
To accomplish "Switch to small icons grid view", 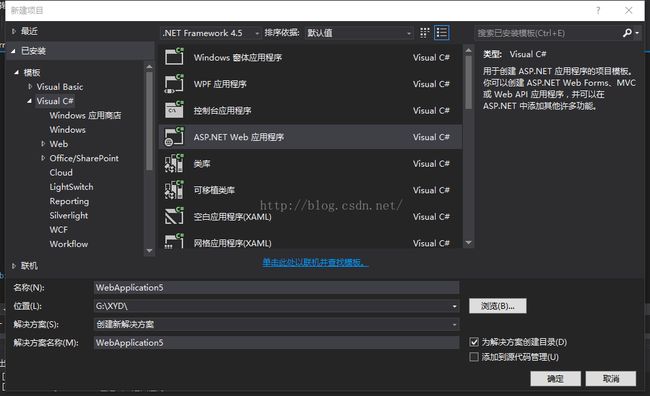I will click(x=424, y=33).
